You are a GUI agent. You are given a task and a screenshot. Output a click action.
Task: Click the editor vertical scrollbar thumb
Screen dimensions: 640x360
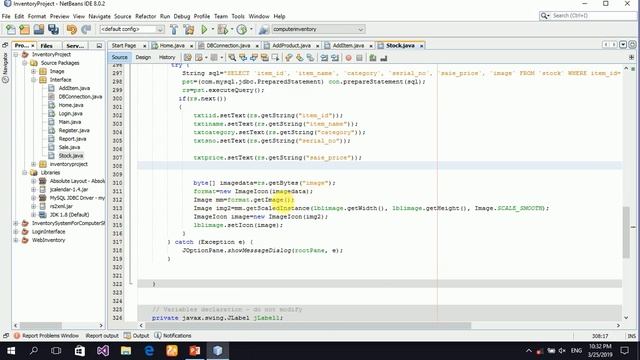pos(626,232)
